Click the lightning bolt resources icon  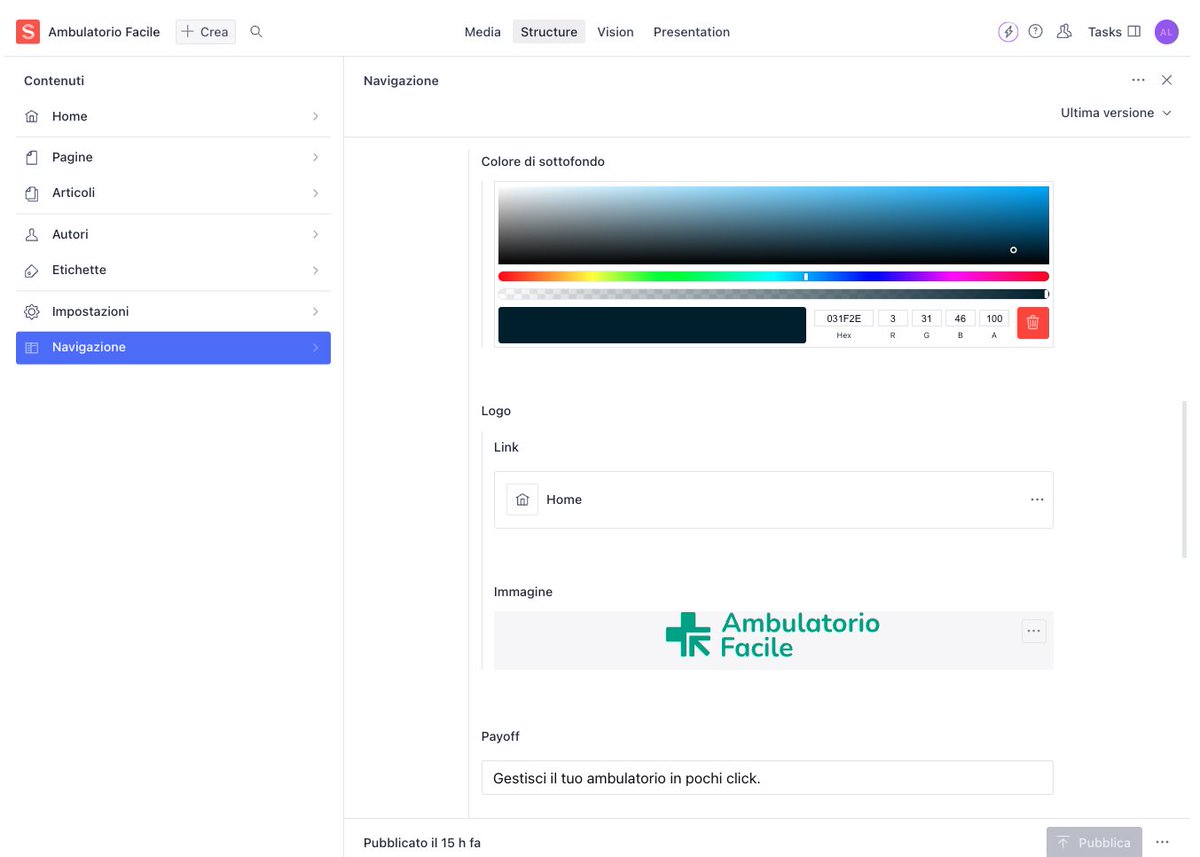pyautogui.click(x=1008, y=31)
